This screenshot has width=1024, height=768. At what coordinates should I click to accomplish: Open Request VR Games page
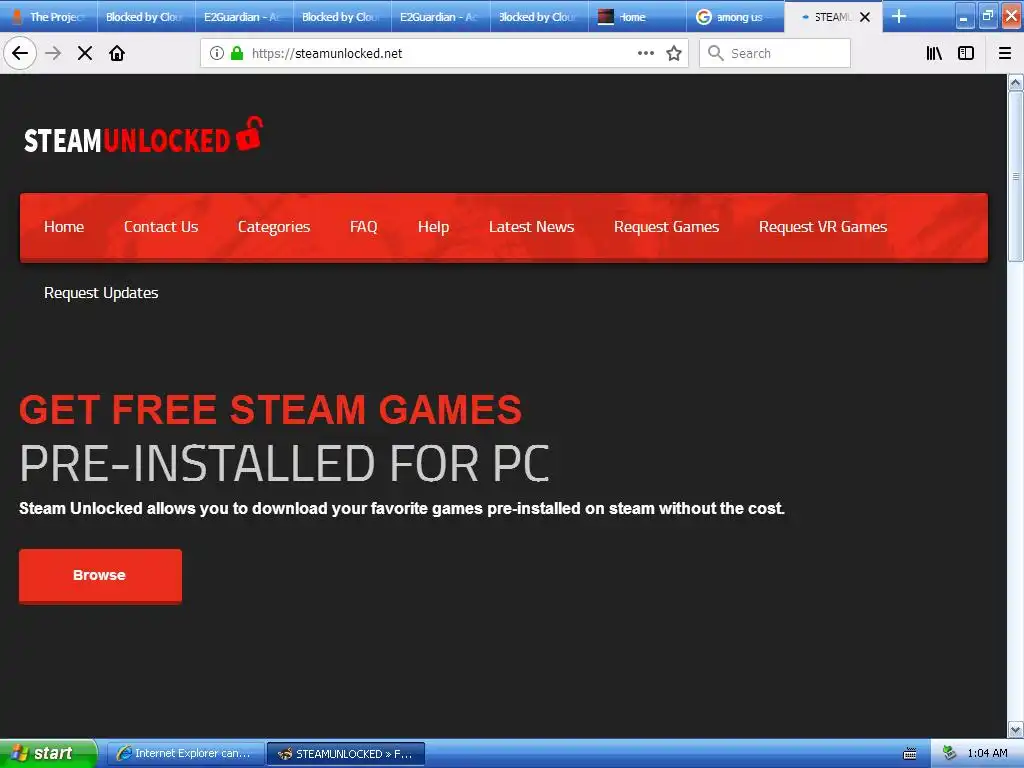tap(823, 227)
